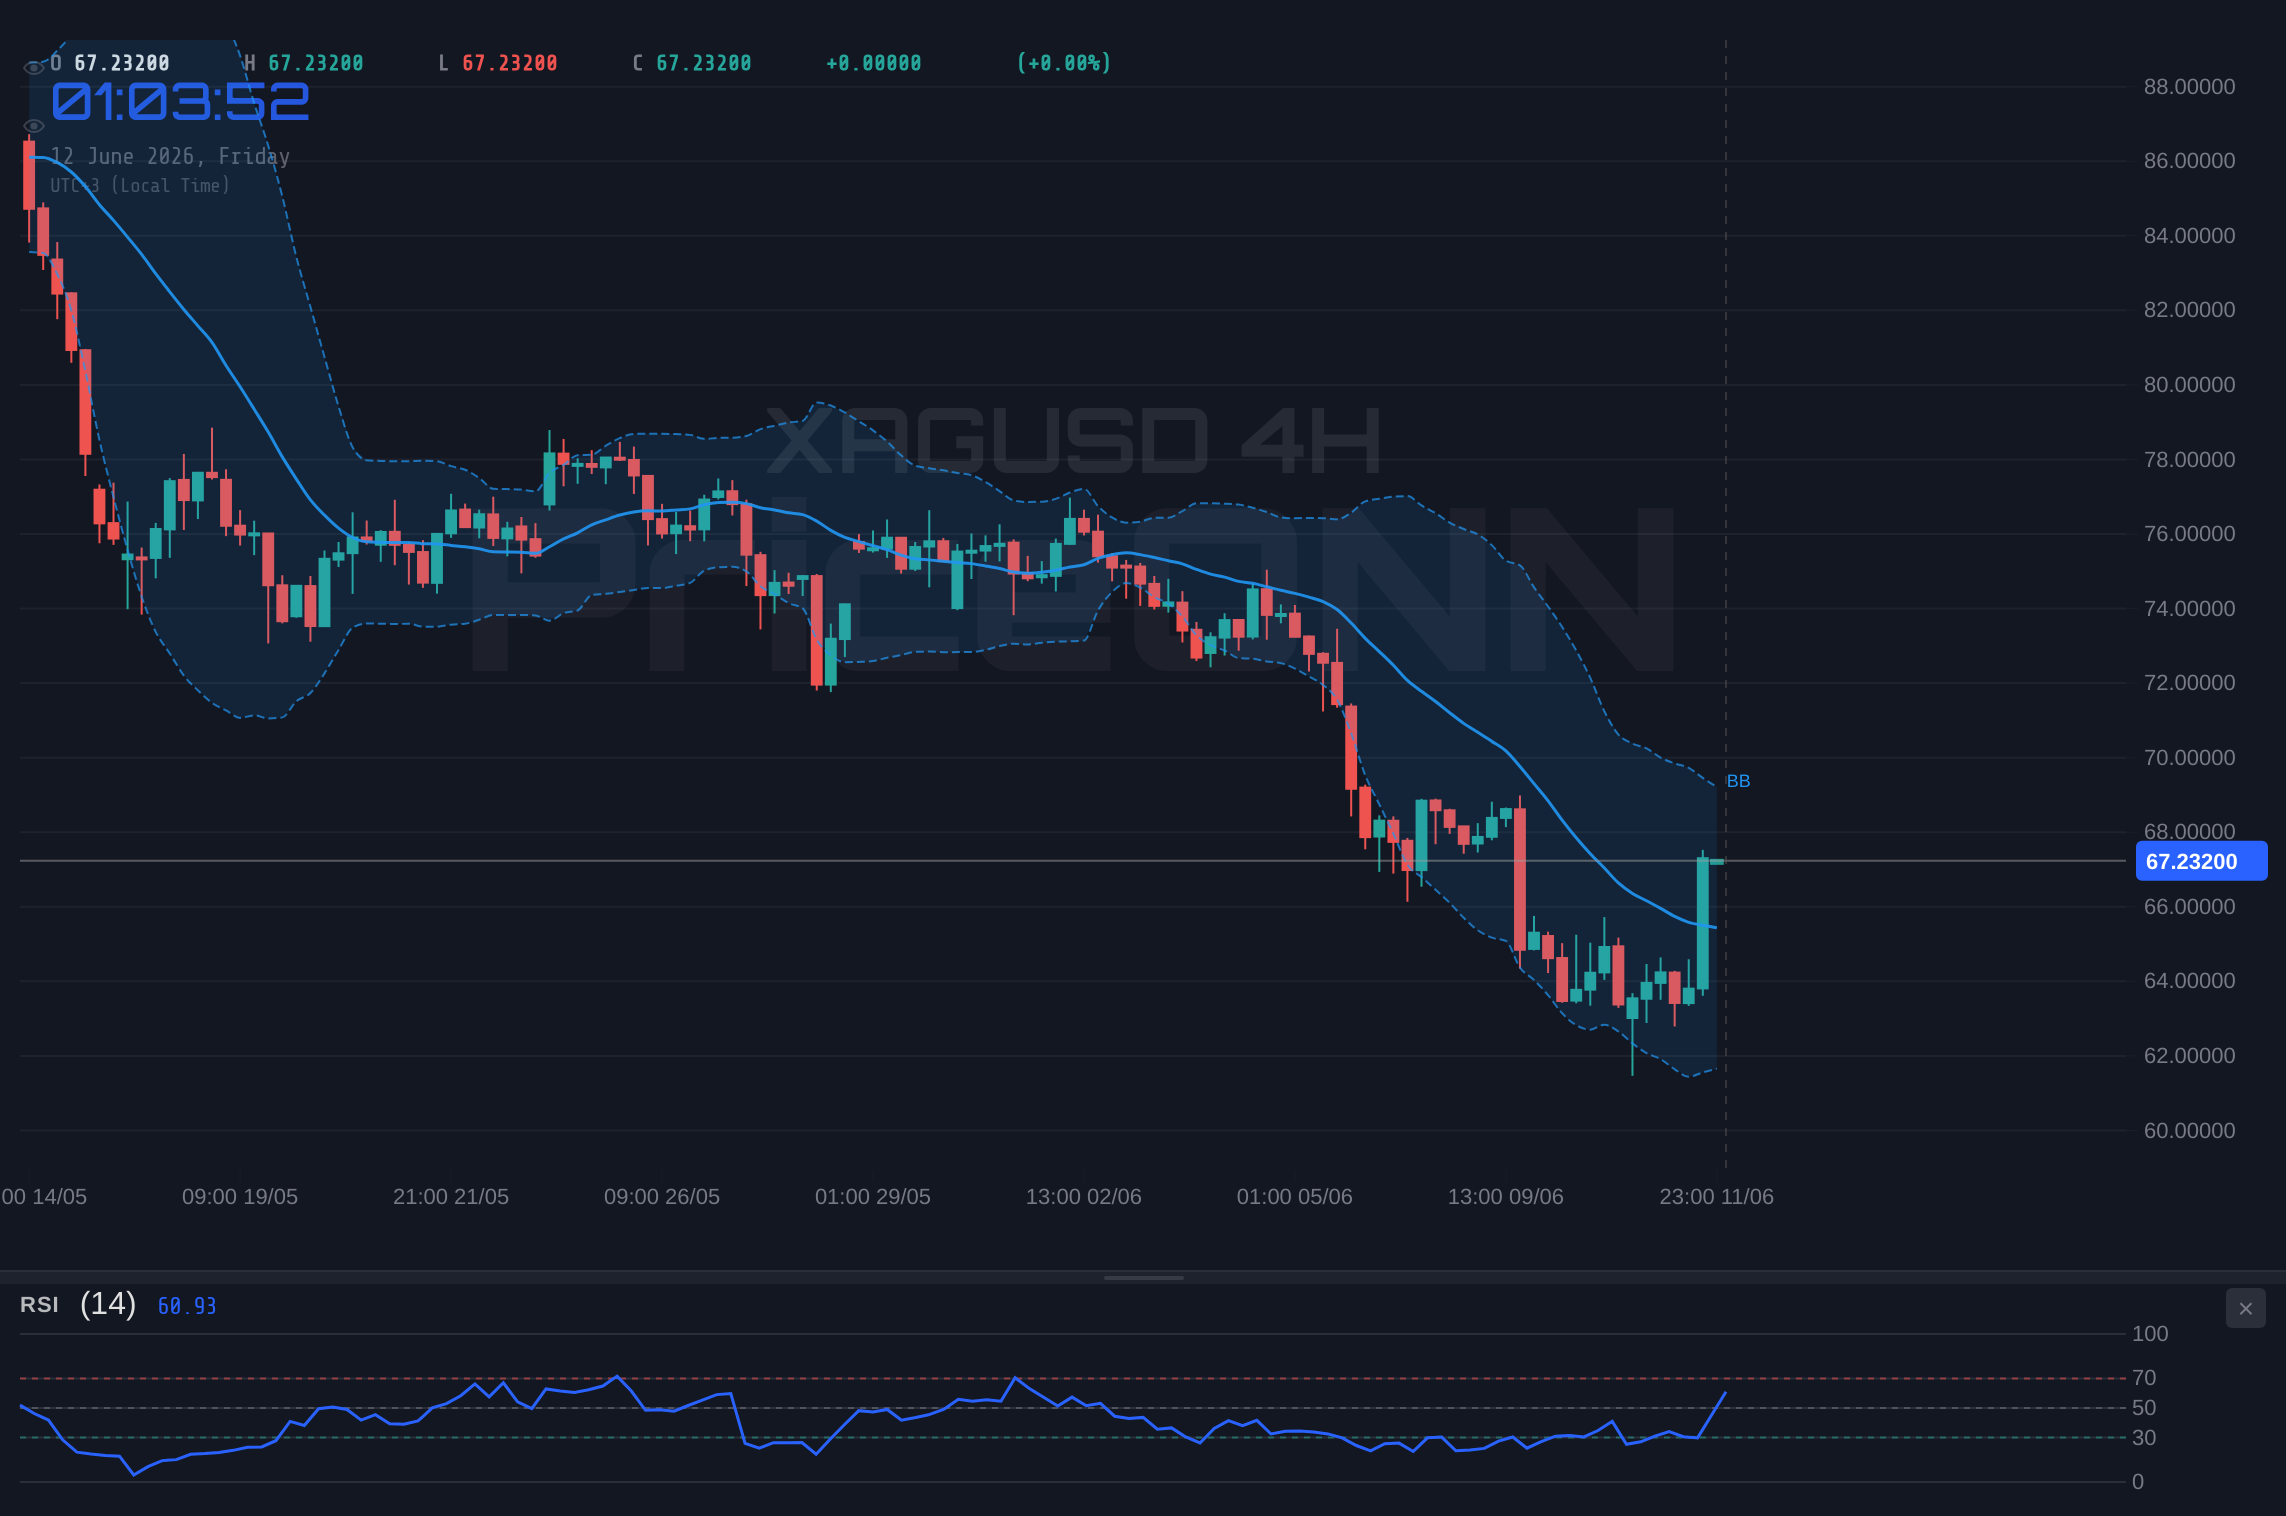
Task: Click the countdown timer 01:03:52
Action: (180, 102)
